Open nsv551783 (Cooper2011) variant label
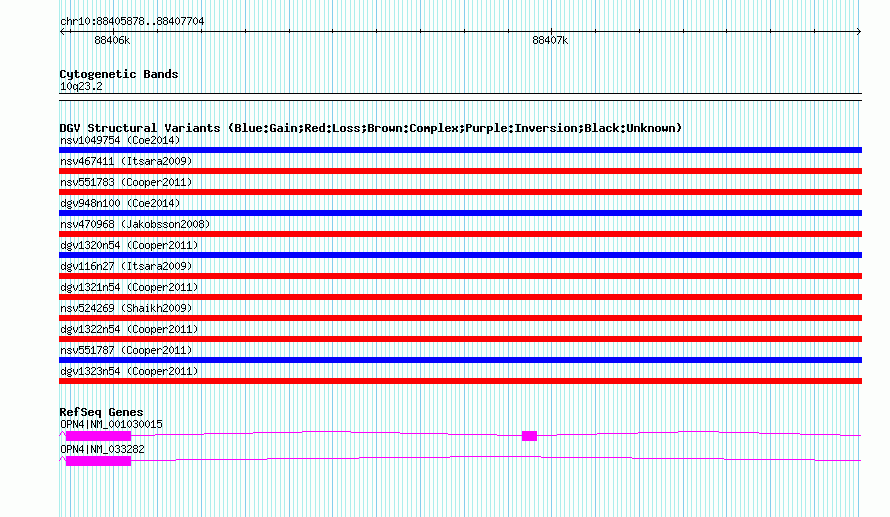 [126, 182]
